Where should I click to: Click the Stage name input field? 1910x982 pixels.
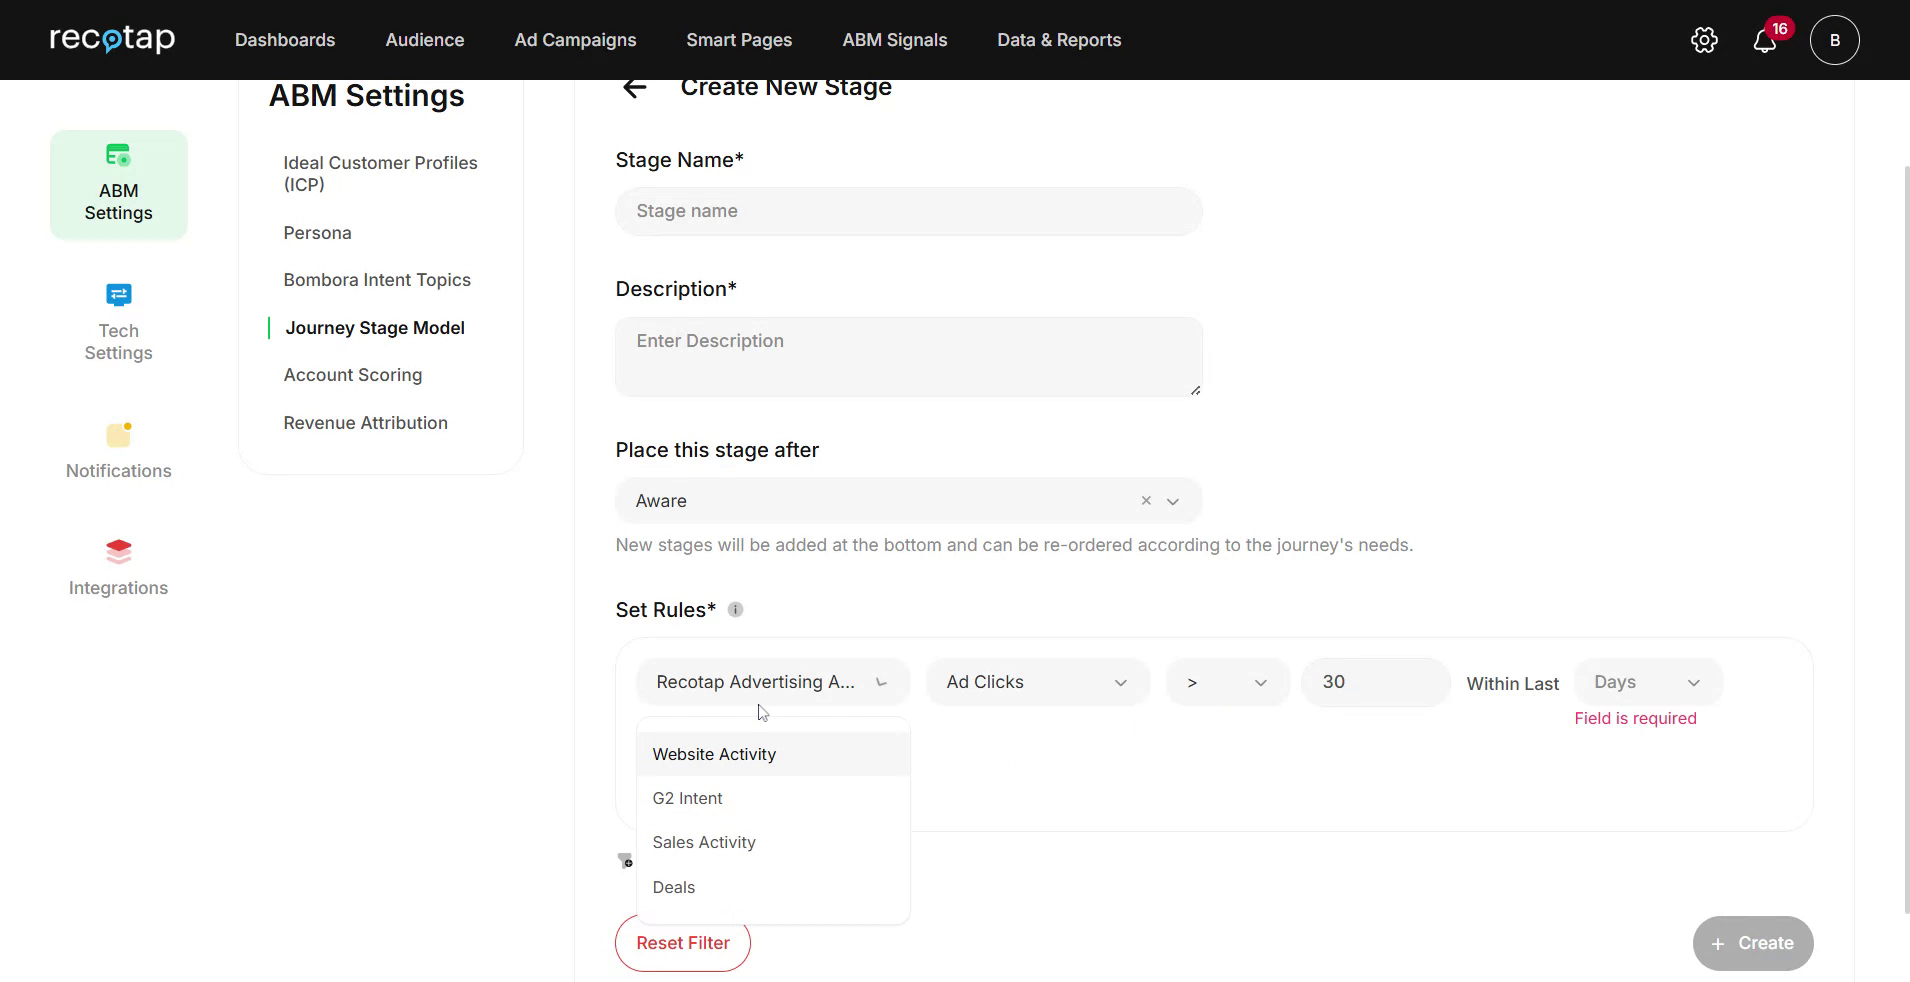(x=908, y=211)
